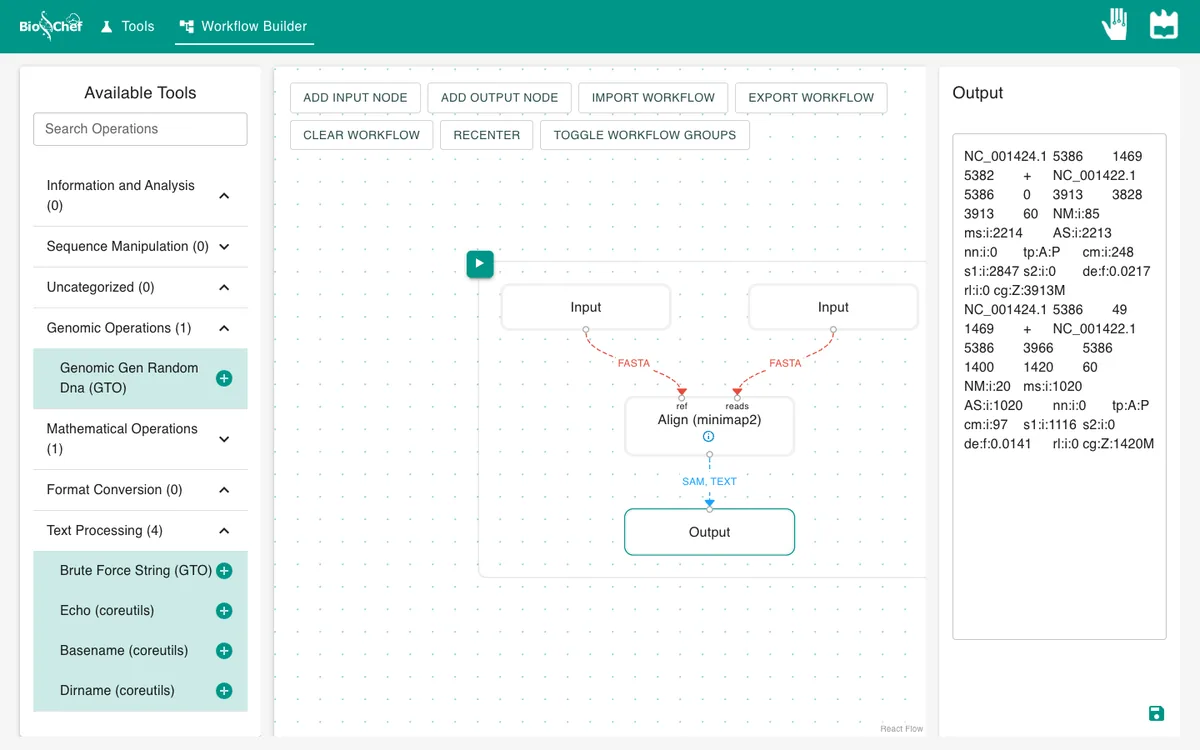Run the workflow with the play button
Screen dimensions: 1200x750
[x=480, y=264]
